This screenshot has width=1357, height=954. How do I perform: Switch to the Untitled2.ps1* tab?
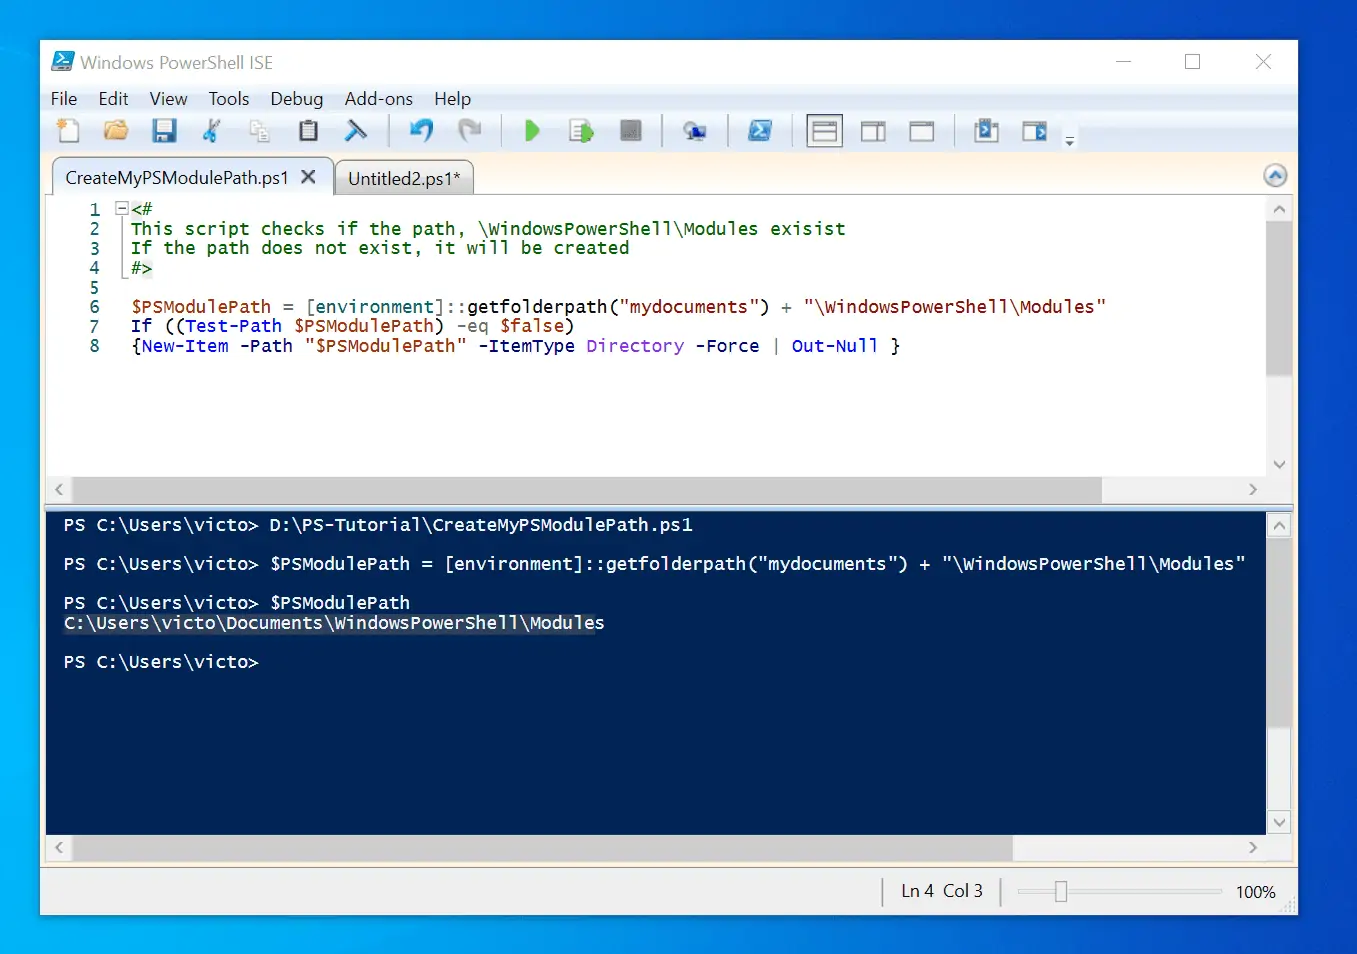pos(404,178)
